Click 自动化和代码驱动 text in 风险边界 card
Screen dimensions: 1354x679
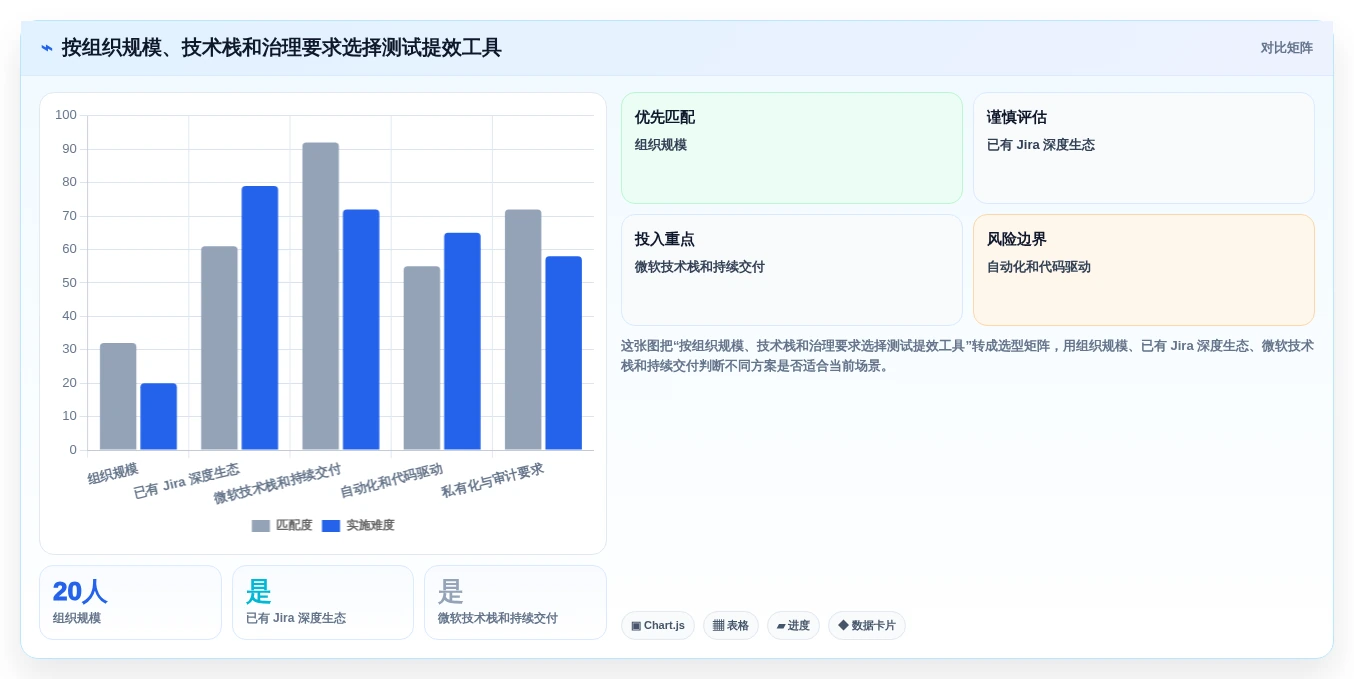[1039, 267]
